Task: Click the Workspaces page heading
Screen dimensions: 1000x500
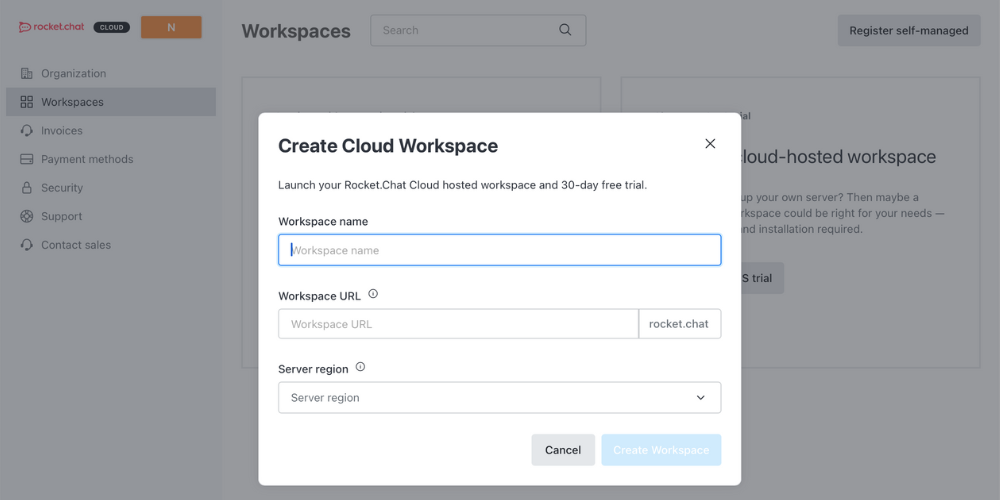Action: coord(296,31)
